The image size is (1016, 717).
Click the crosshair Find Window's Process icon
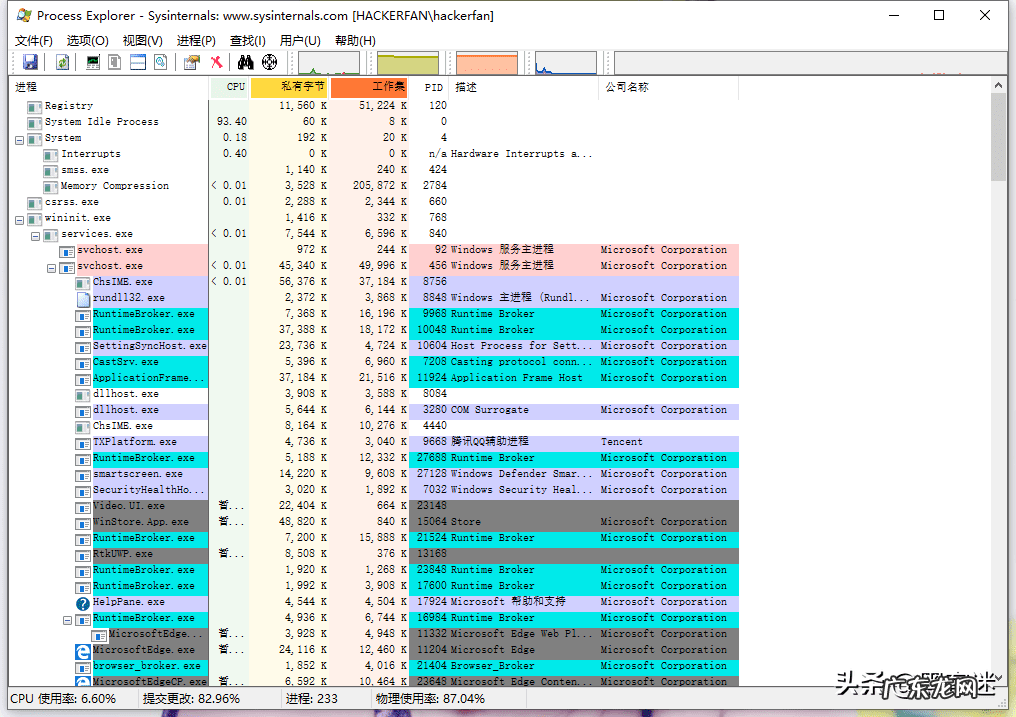tap(269, 62)
